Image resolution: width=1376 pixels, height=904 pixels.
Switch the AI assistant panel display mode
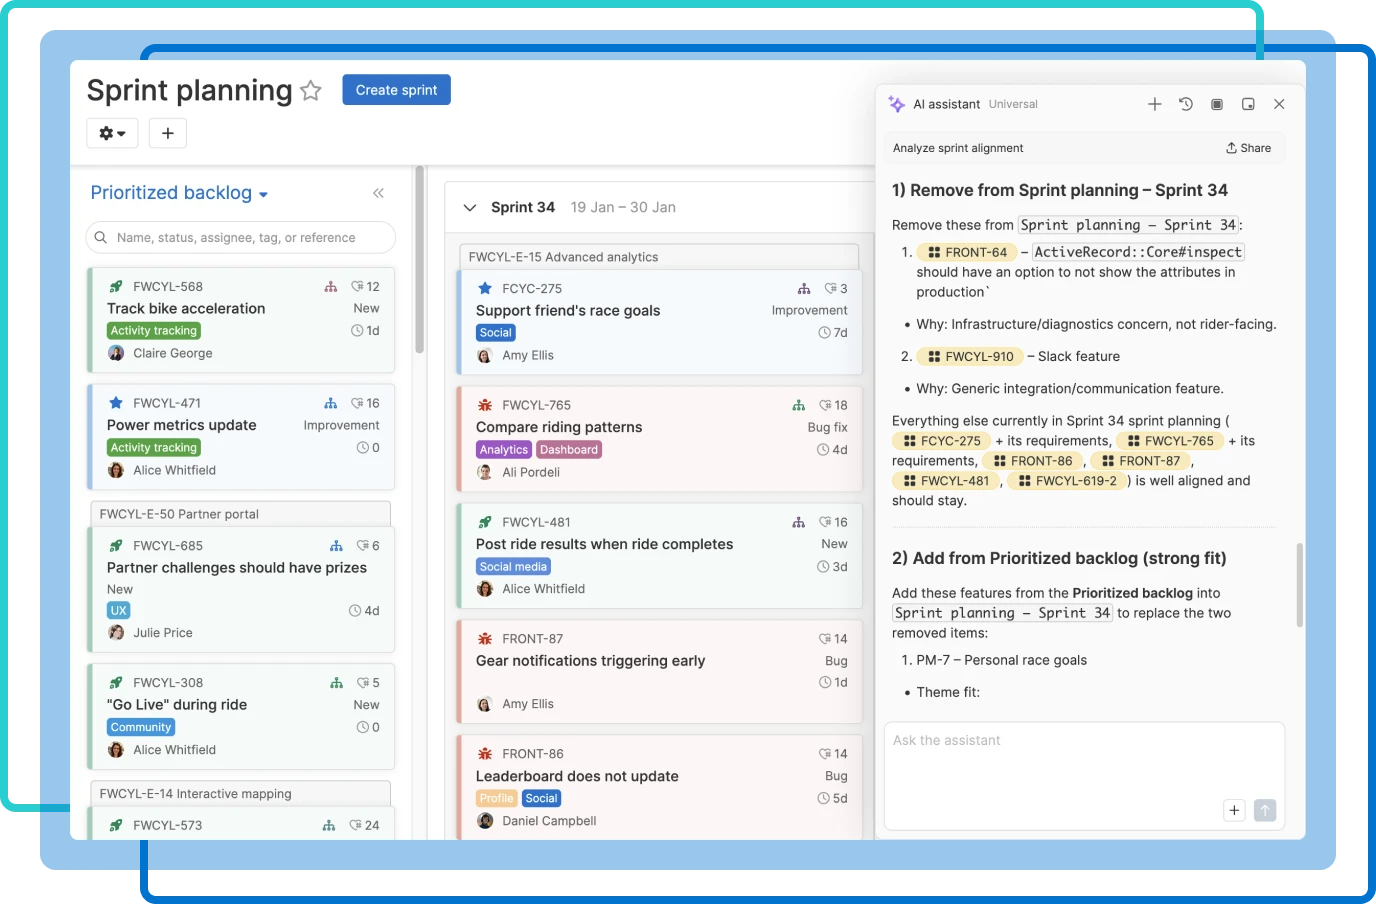[x=1216, y=103]
